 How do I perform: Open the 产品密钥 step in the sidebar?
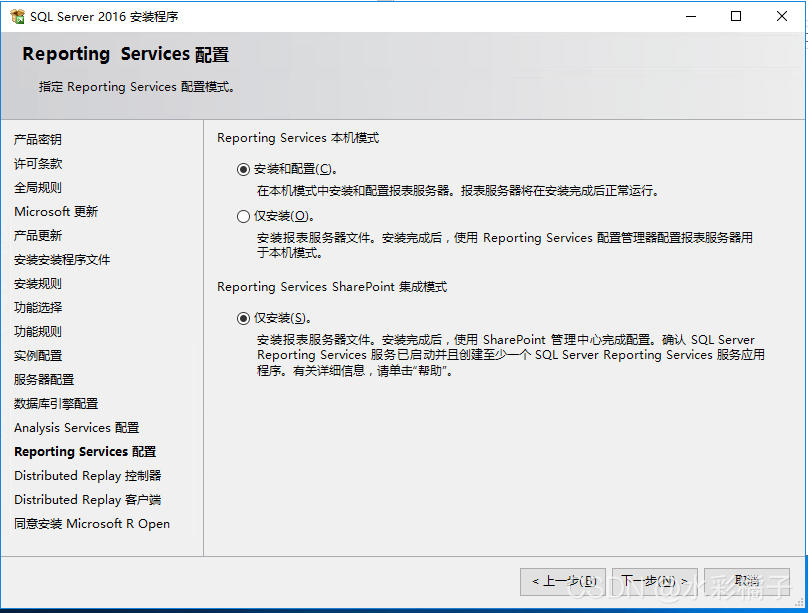(x=38, y=140)
